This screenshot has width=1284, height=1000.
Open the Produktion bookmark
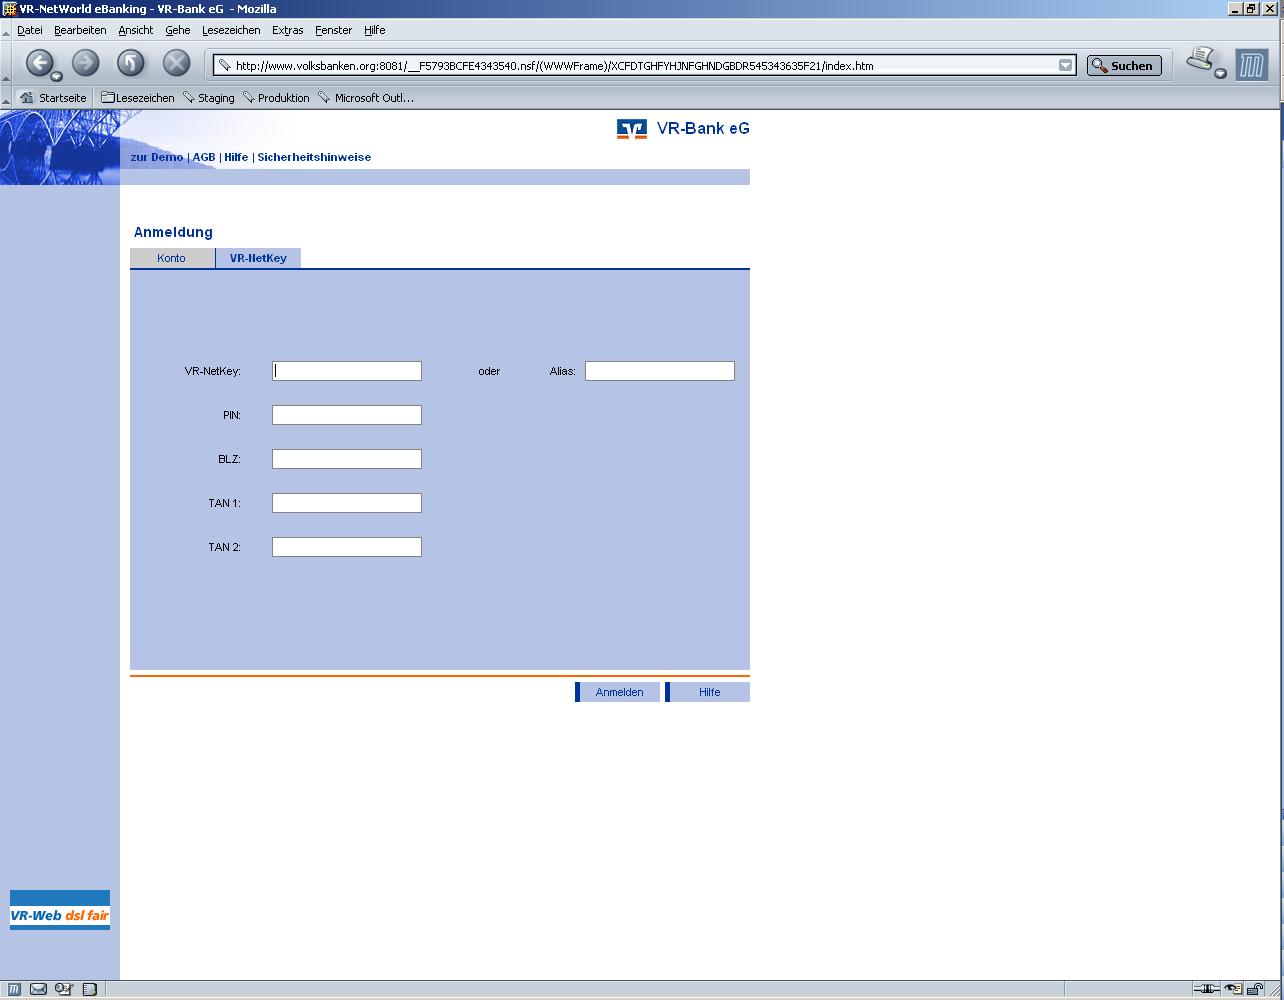(x=276, y=98)
